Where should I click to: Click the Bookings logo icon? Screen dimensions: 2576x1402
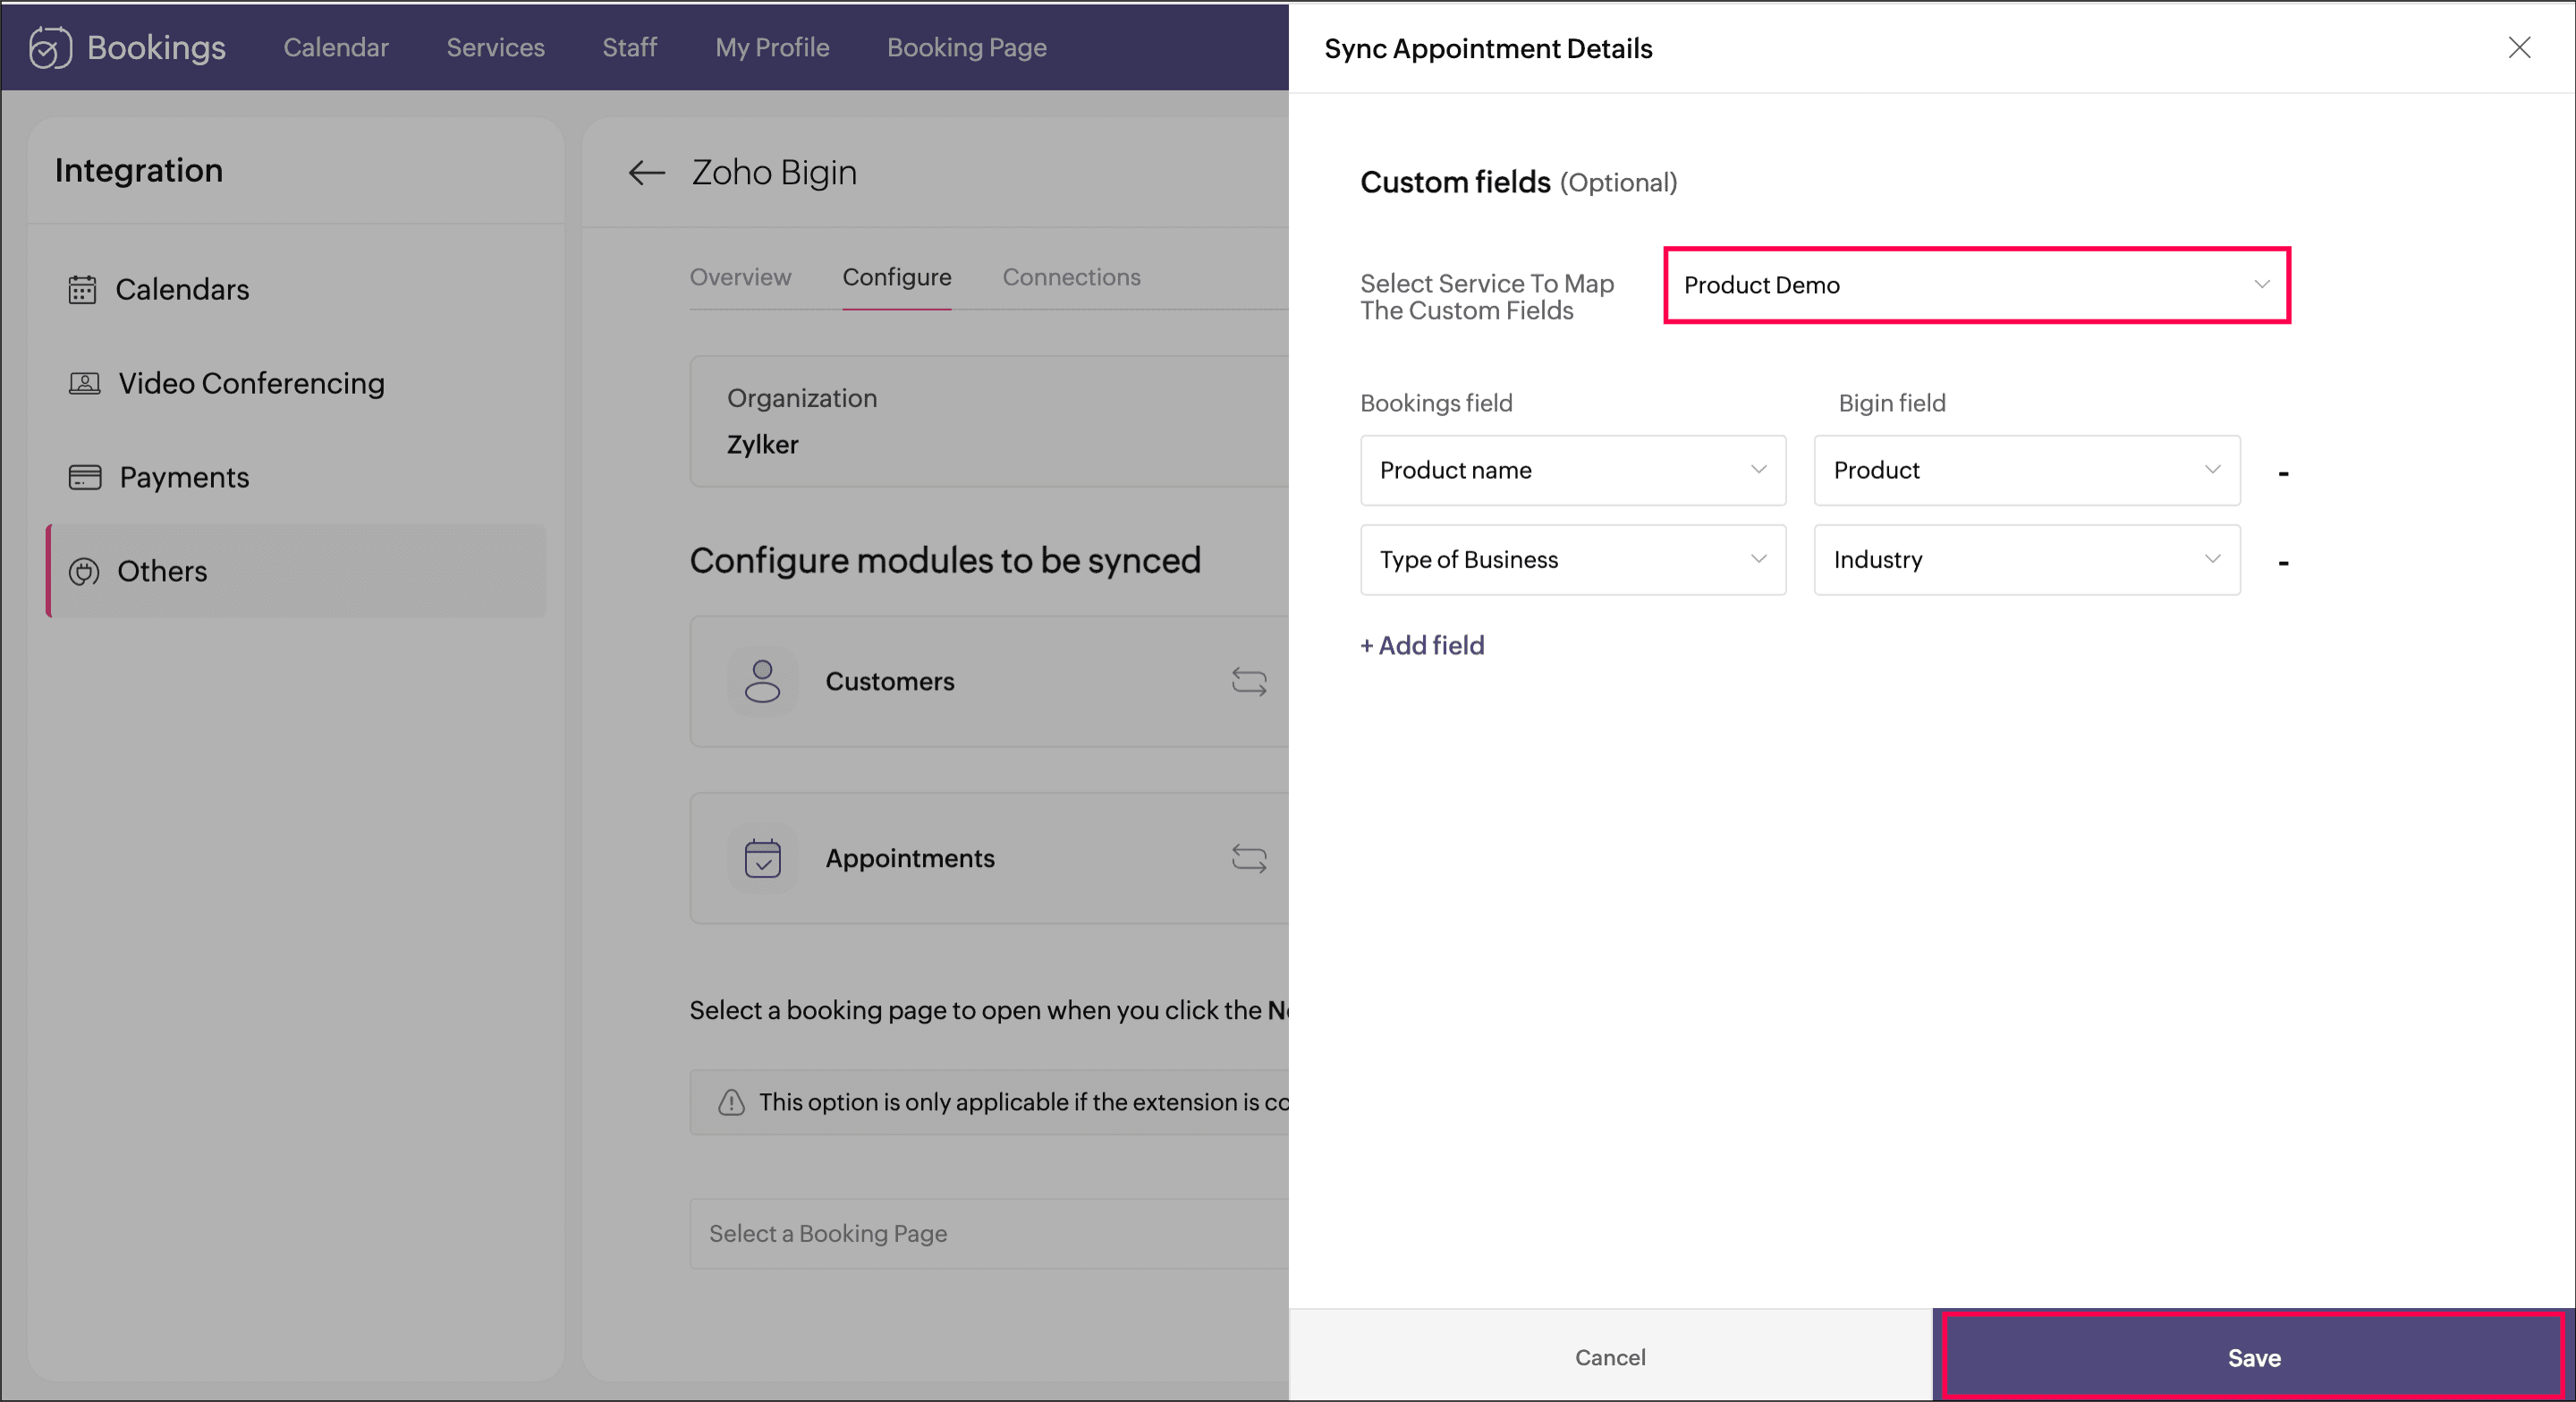[x=50, y=47]
